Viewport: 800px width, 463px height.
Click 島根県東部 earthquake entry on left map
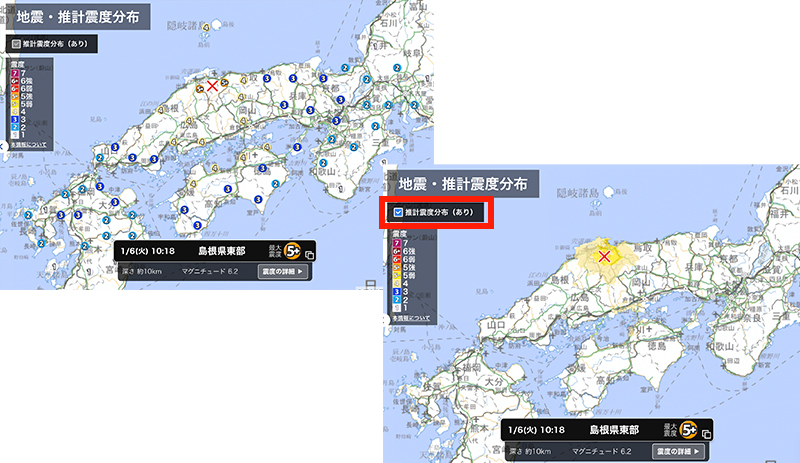222,250
